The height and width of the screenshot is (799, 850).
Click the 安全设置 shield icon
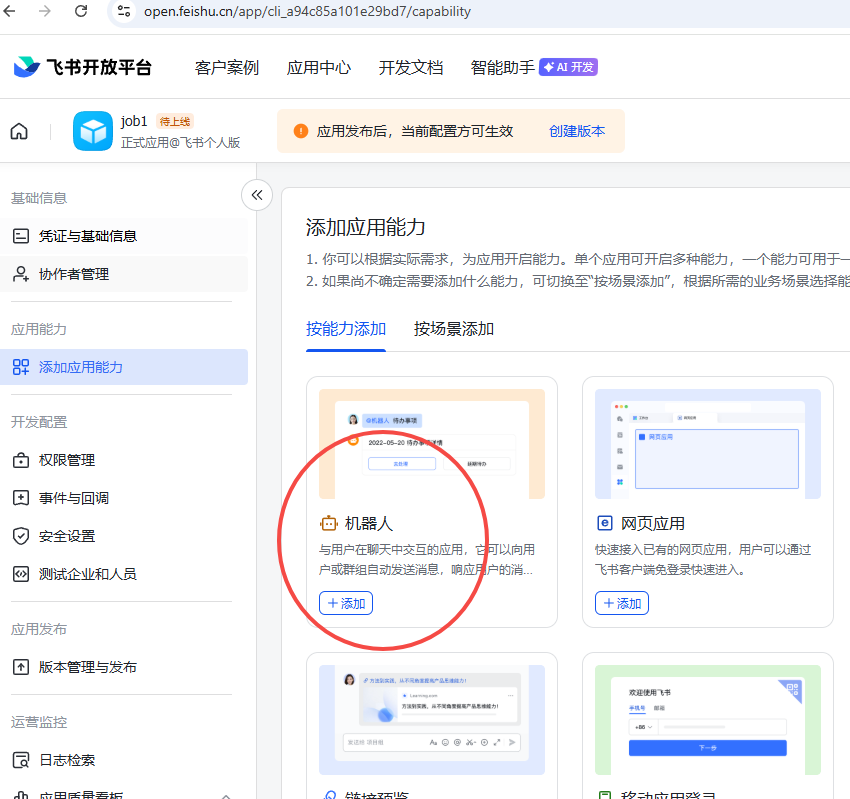click(21, 536)
